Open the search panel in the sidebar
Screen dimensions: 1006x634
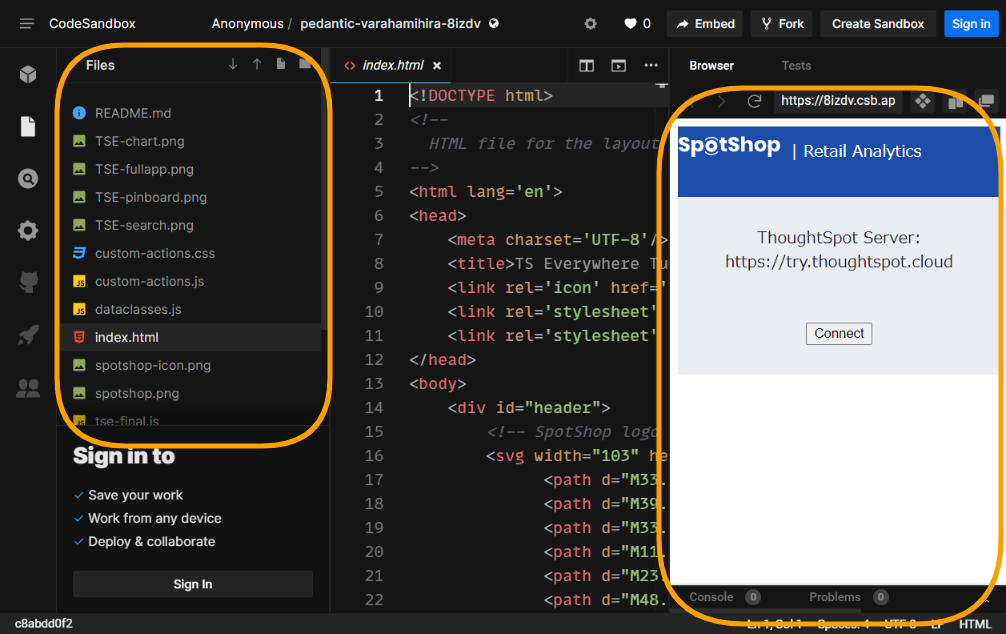(x=28, y=178)
